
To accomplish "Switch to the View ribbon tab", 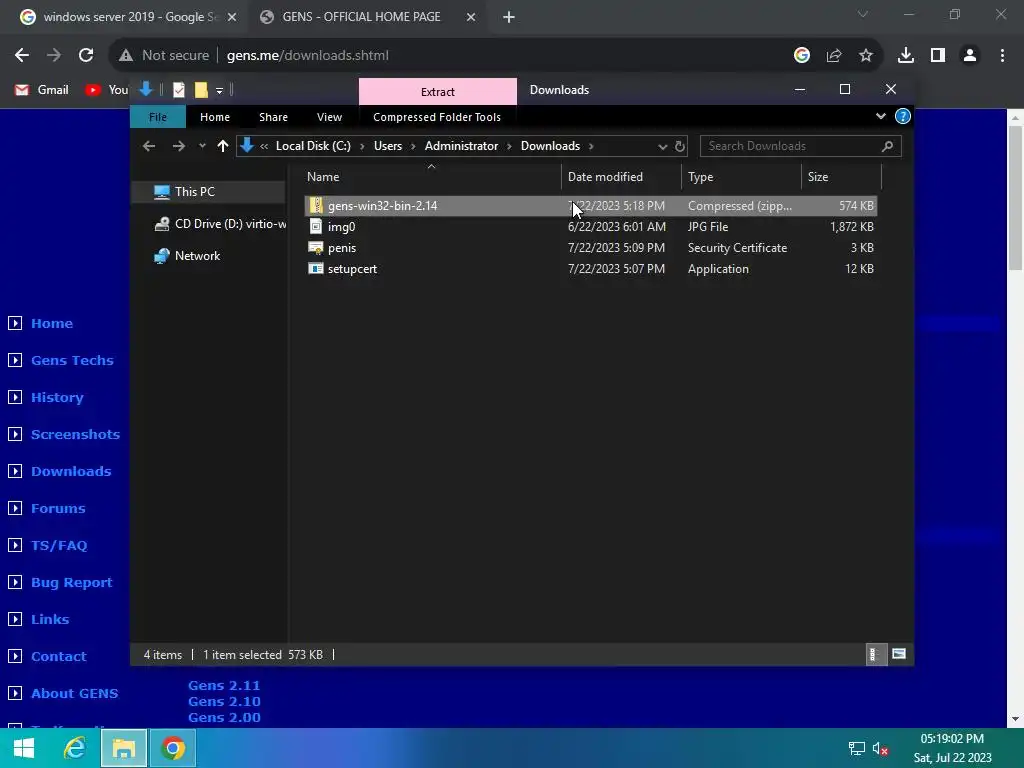I will point(329,117).
